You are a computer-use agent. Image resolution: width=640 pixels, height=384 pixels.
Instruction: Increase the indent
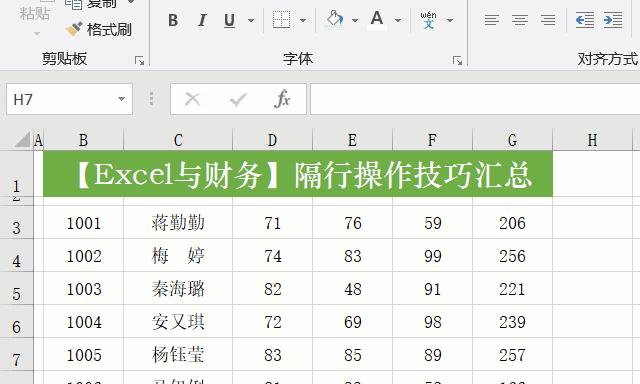(613, 20)
